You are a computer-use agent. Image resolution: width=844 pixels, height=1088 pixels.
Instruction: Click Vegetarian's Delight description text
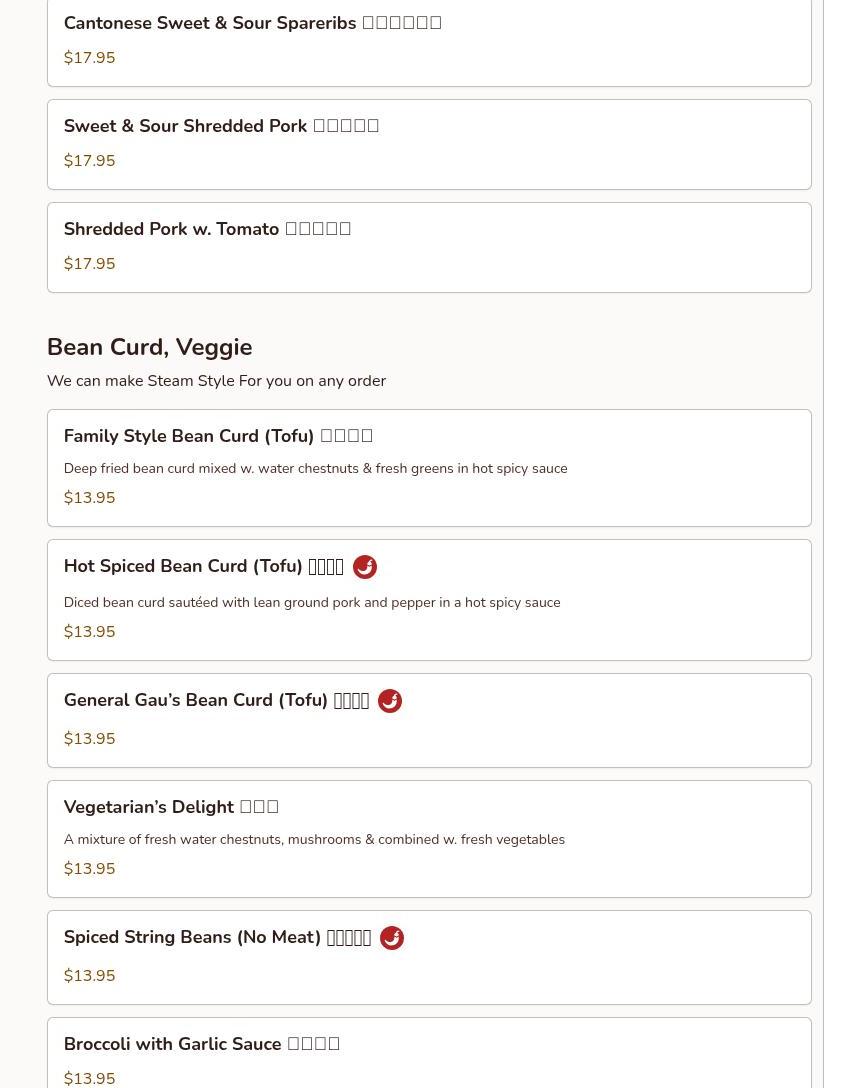[x=314, y=840]
